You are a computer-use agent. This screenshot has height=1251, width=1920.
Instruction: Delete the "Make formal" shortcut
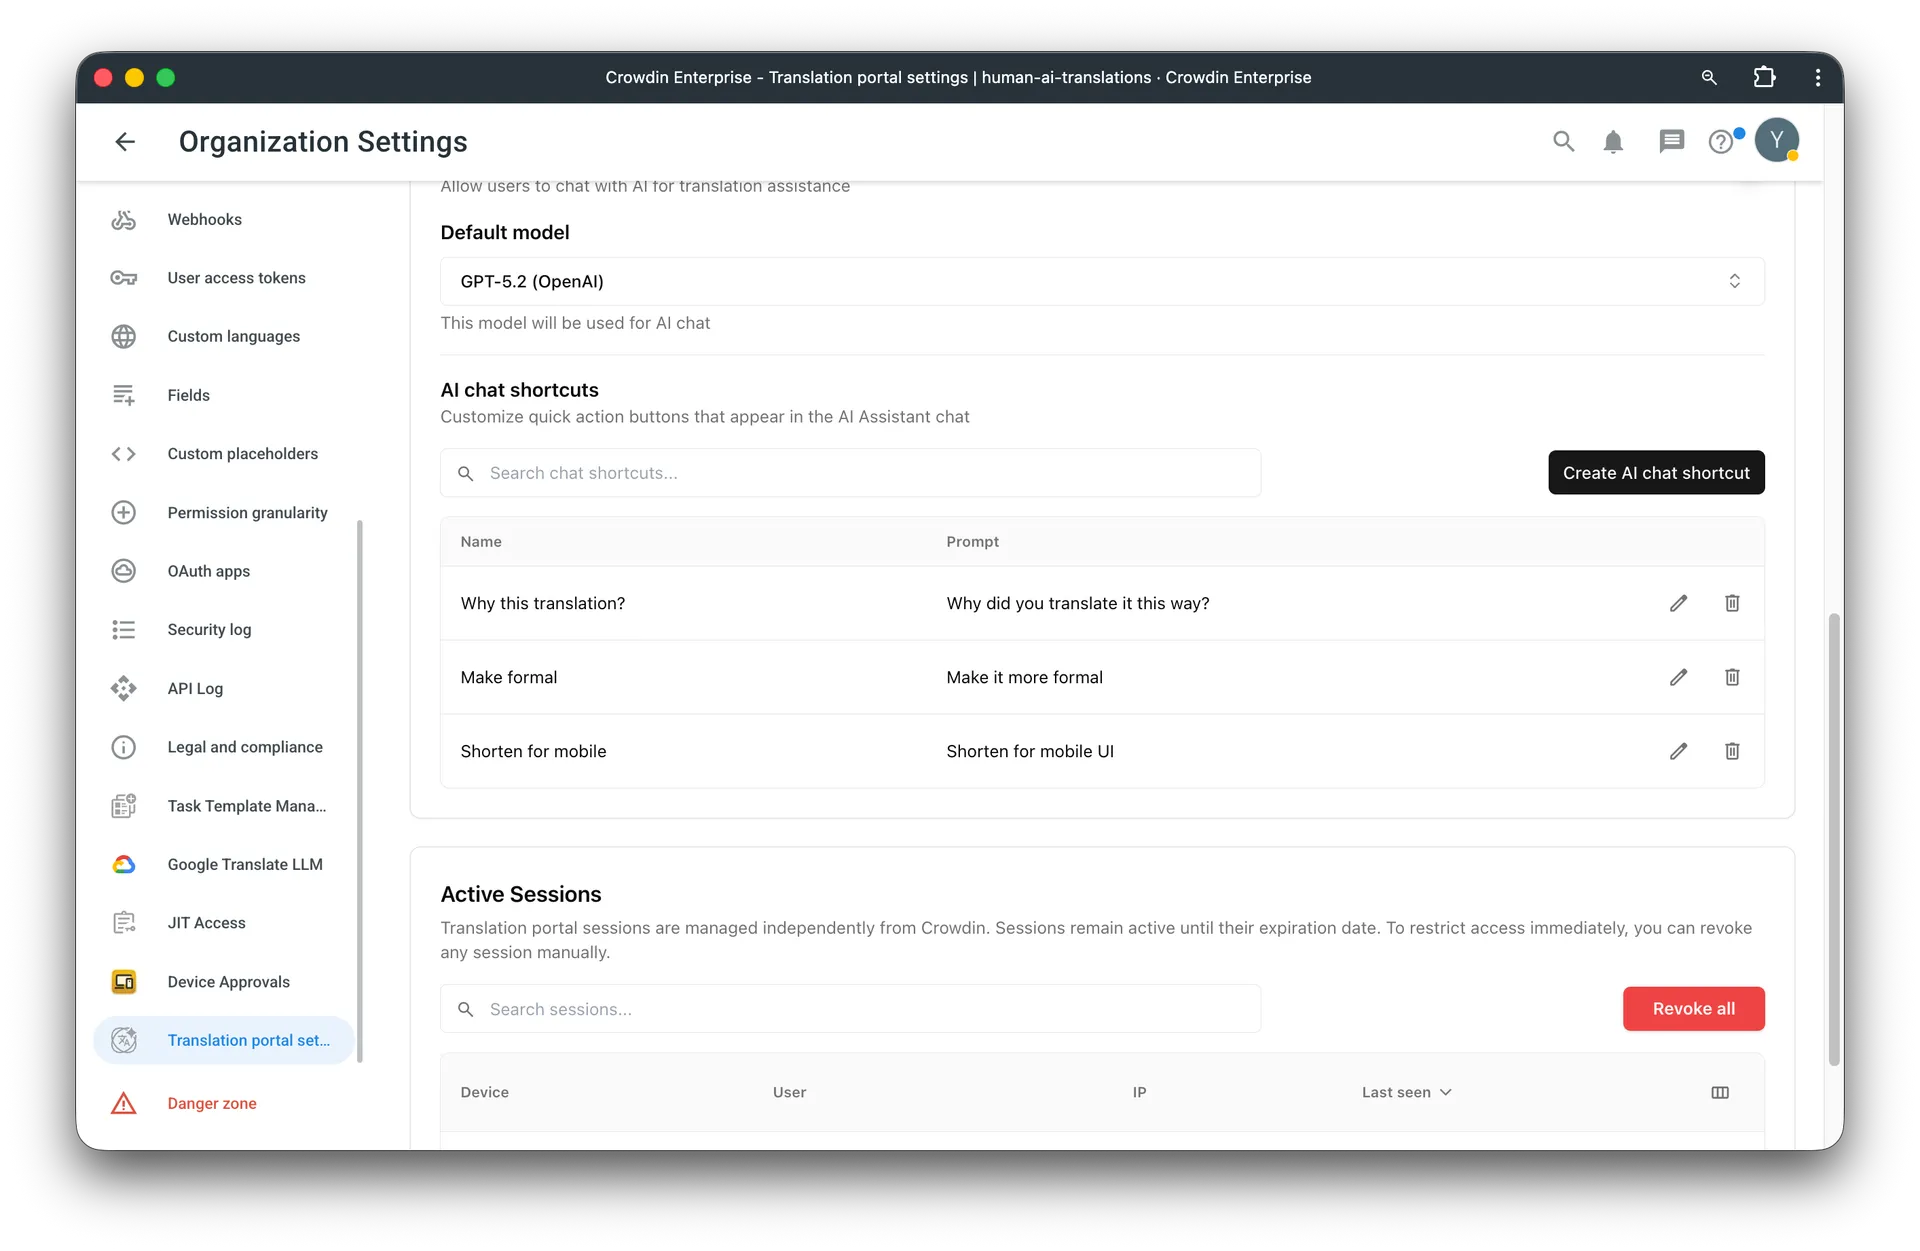tap(1732, 677)
